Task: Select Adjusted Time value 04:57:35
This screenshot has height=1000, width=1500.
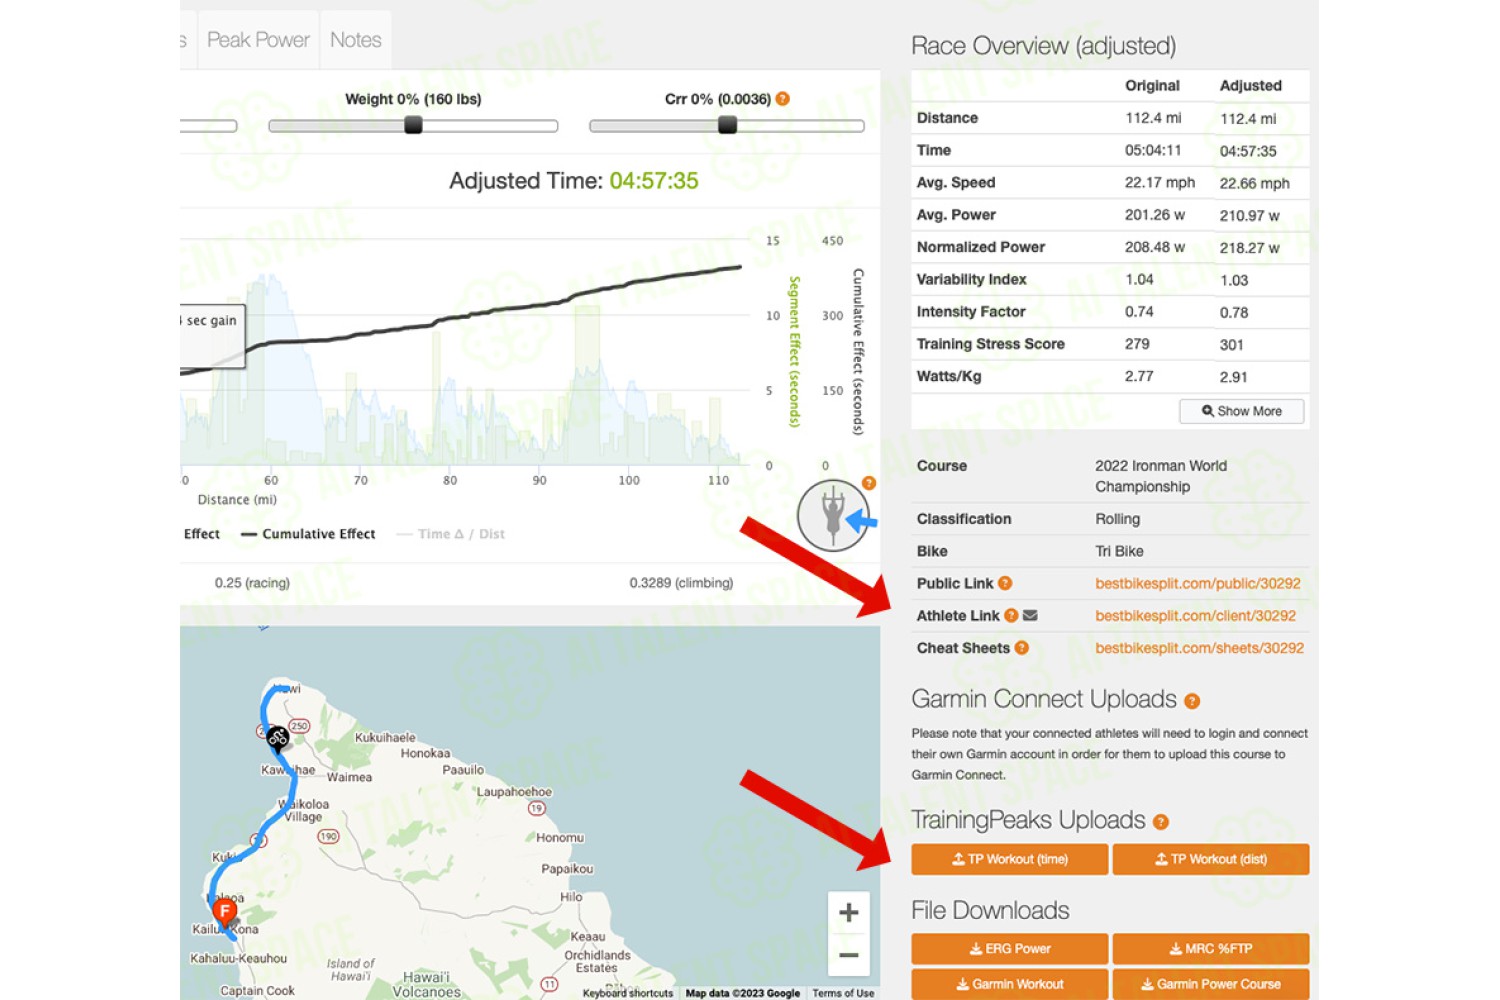Action: click(654, 181)
